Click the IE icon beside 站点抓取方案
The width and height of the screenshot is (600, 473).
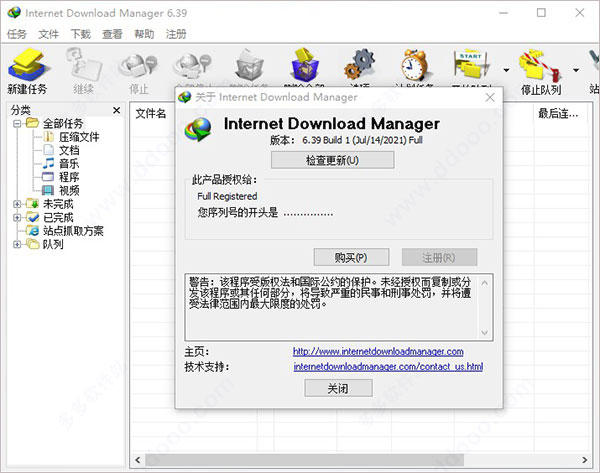pos(33,230)
